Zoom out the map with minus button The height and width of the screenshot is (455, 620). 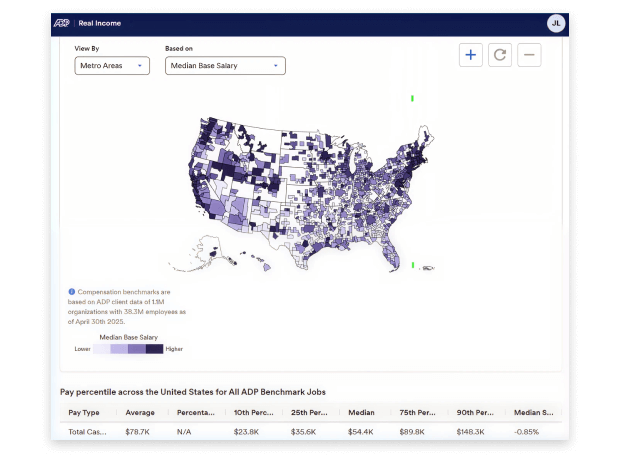(x=529, y=55)
